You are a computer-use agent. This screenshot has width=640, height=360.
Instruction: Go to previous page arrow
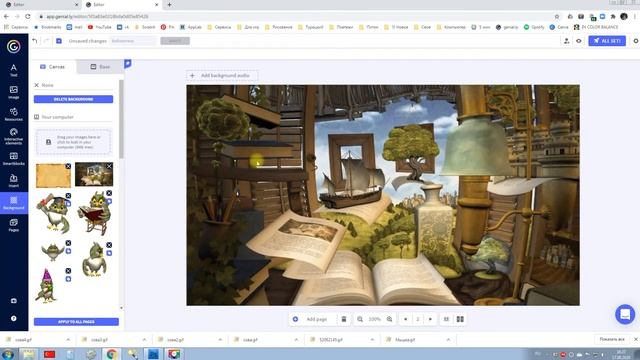[x=405, y=319]
